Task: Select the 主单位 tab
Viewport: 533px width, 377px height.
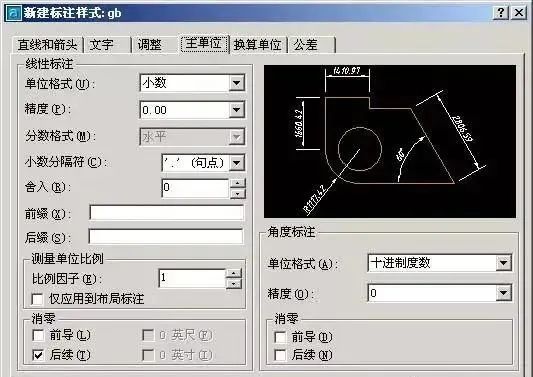Action: pos(204,44)
